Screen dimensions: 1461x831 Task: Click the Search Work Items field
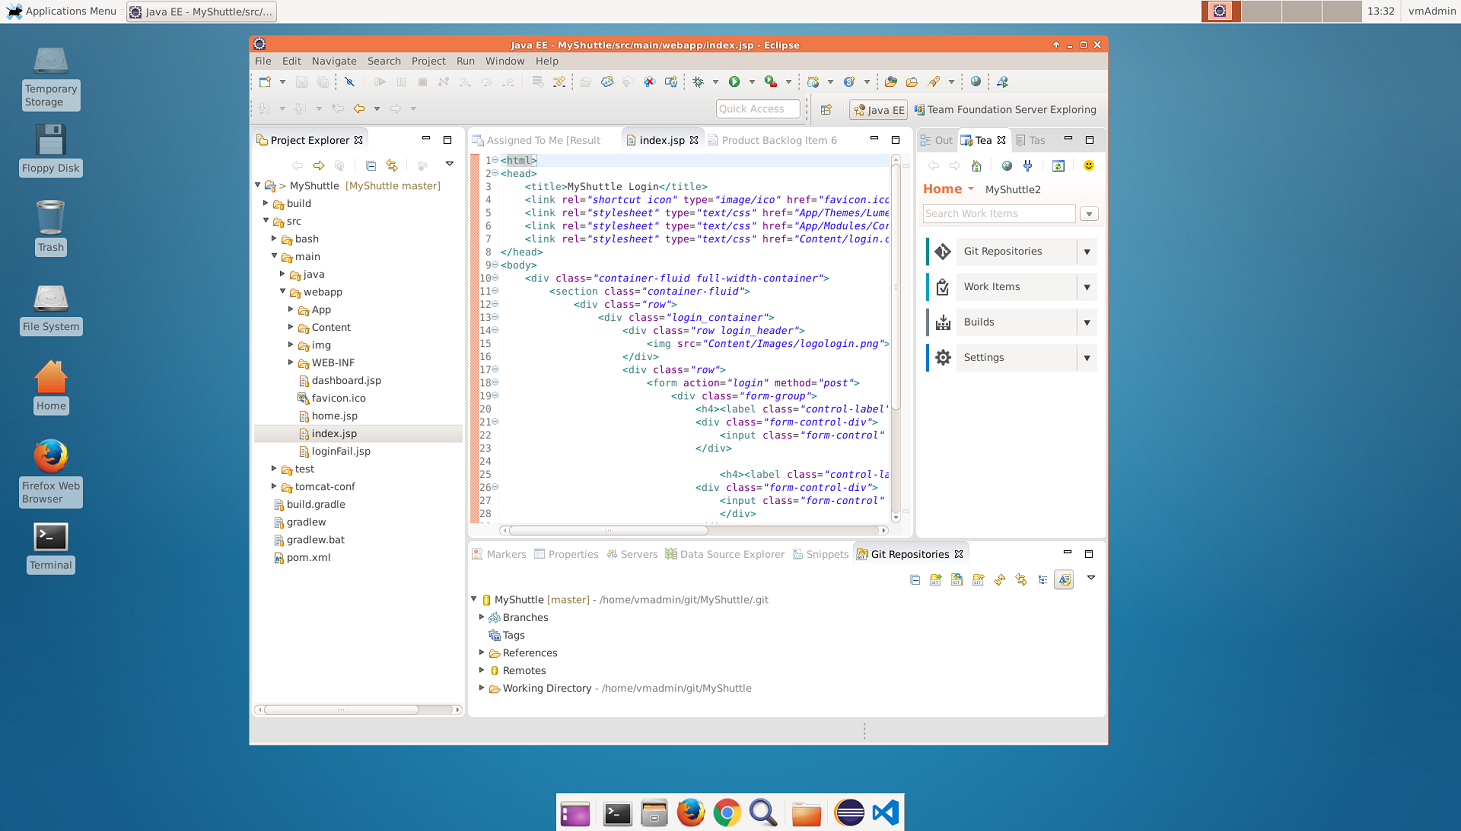(999, 214)
